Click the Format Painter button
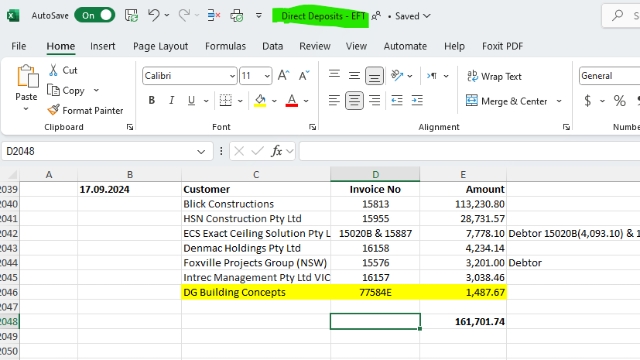This screenshot has width=640, height=360. coord(85,110)
